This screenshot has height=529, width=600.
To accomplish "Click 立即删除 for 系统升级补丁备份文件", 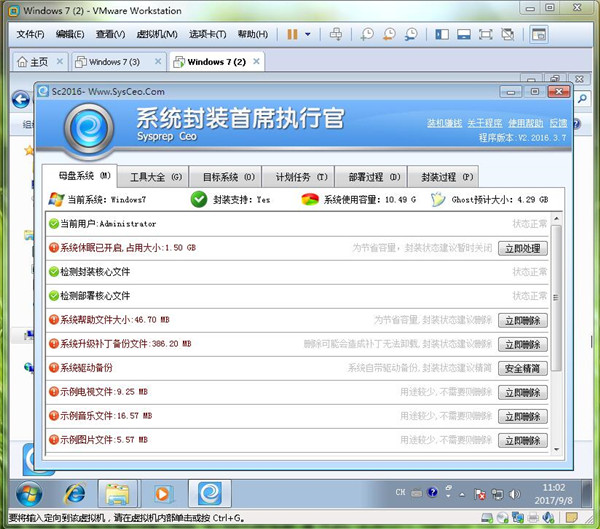I will tap(523, 345).
